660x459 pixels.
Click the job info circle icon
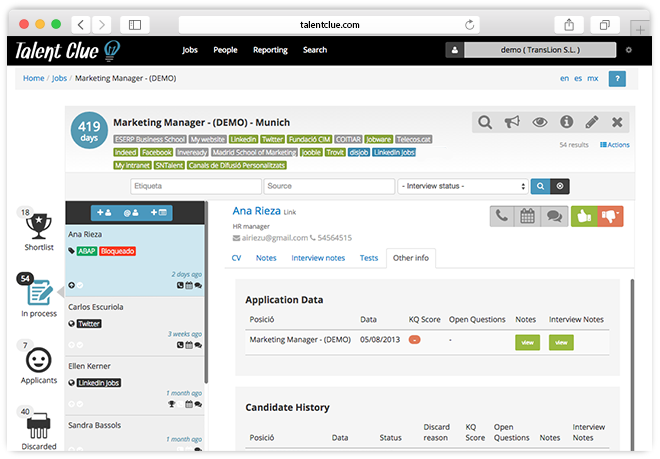tap(566, 122)
